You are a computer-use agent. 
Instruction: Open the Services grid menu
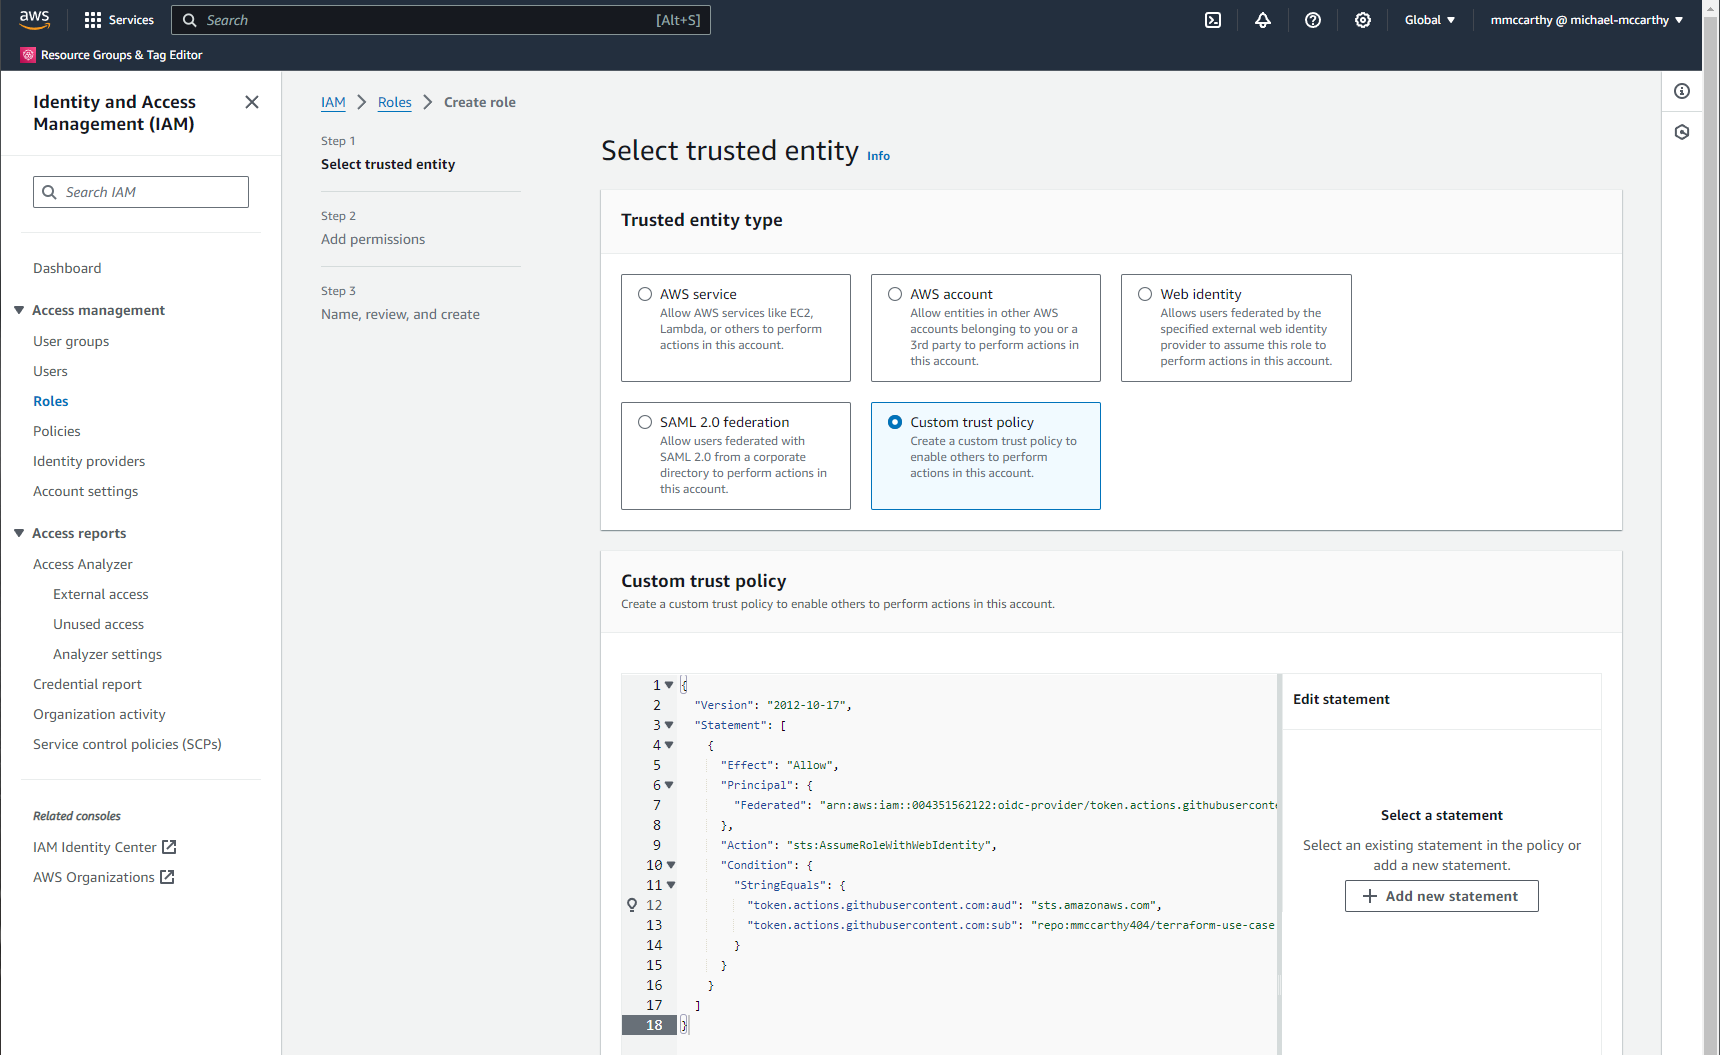point(119,20)
